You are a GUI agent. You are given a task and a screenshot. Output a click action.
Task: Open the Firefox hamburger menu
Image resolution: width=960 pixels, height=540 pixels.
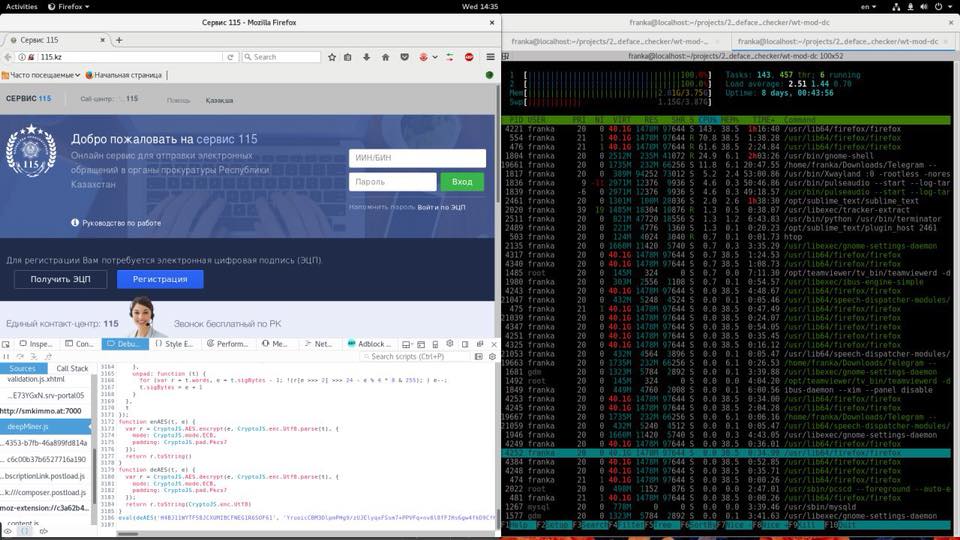click(x=490, y=57)
